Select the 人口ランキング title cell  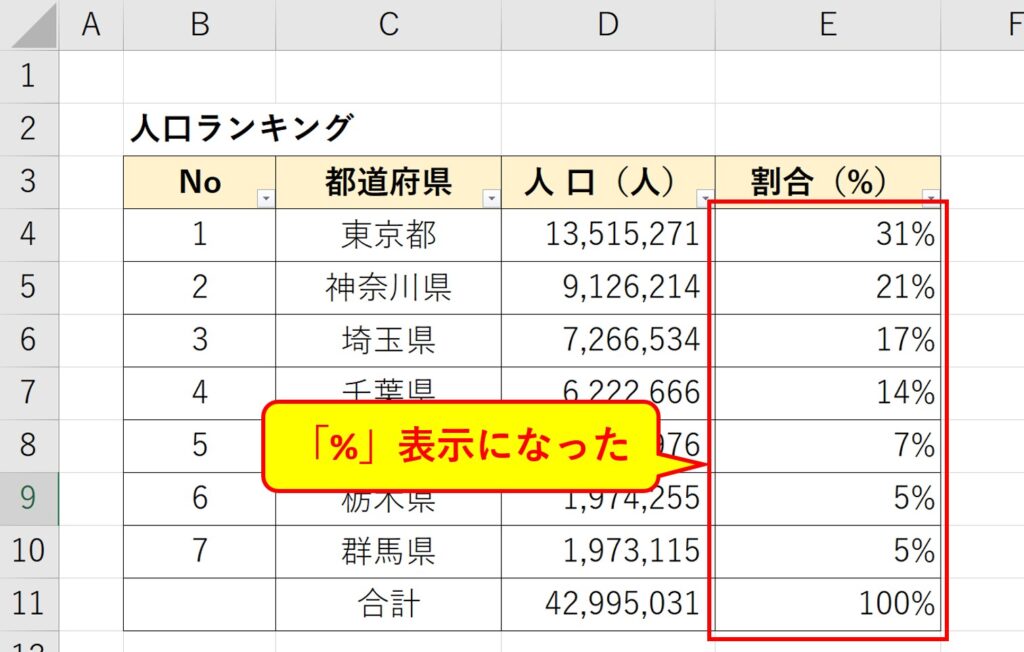pos(198,128)
